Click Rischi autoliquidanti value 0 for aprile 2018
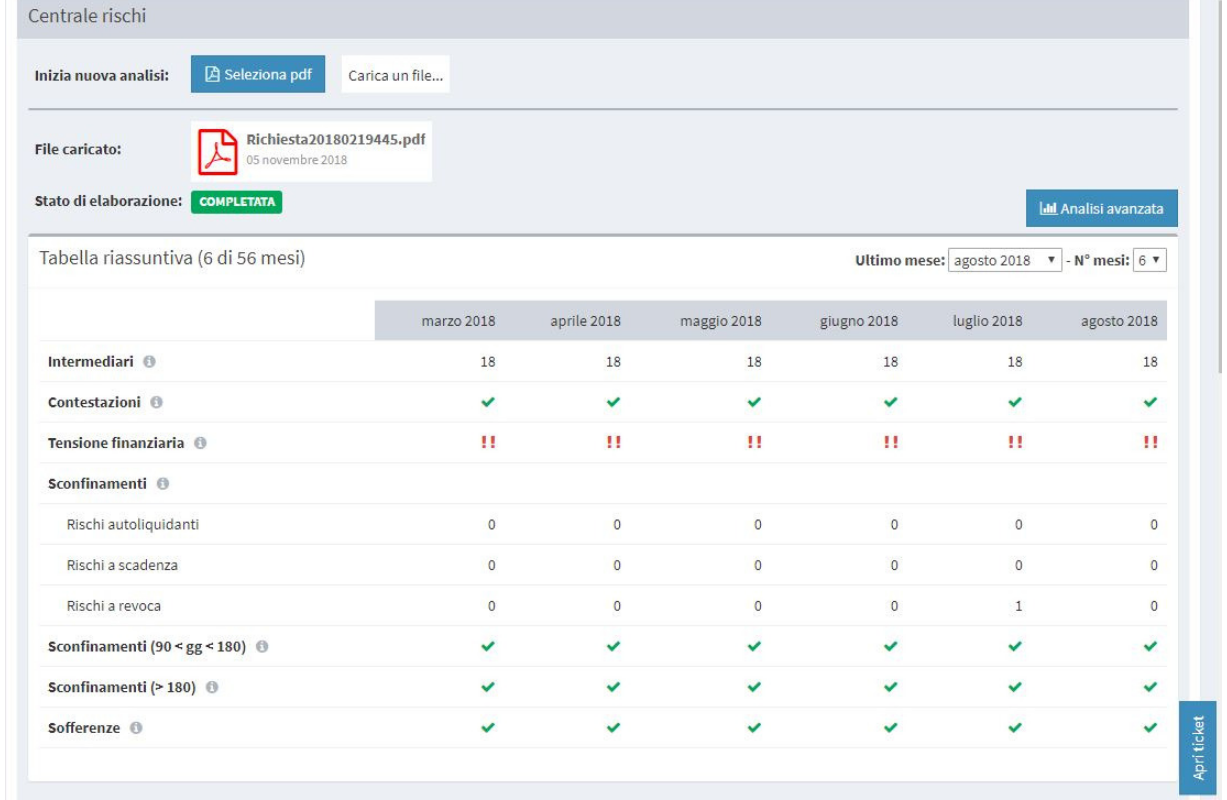This screenshot has width=1227, height=800. click(617, 524)
